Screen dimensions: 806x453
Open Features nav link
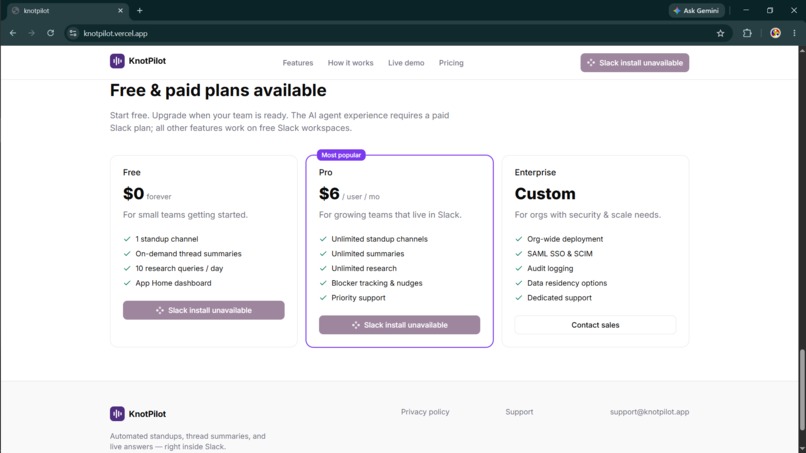[298, 63]
